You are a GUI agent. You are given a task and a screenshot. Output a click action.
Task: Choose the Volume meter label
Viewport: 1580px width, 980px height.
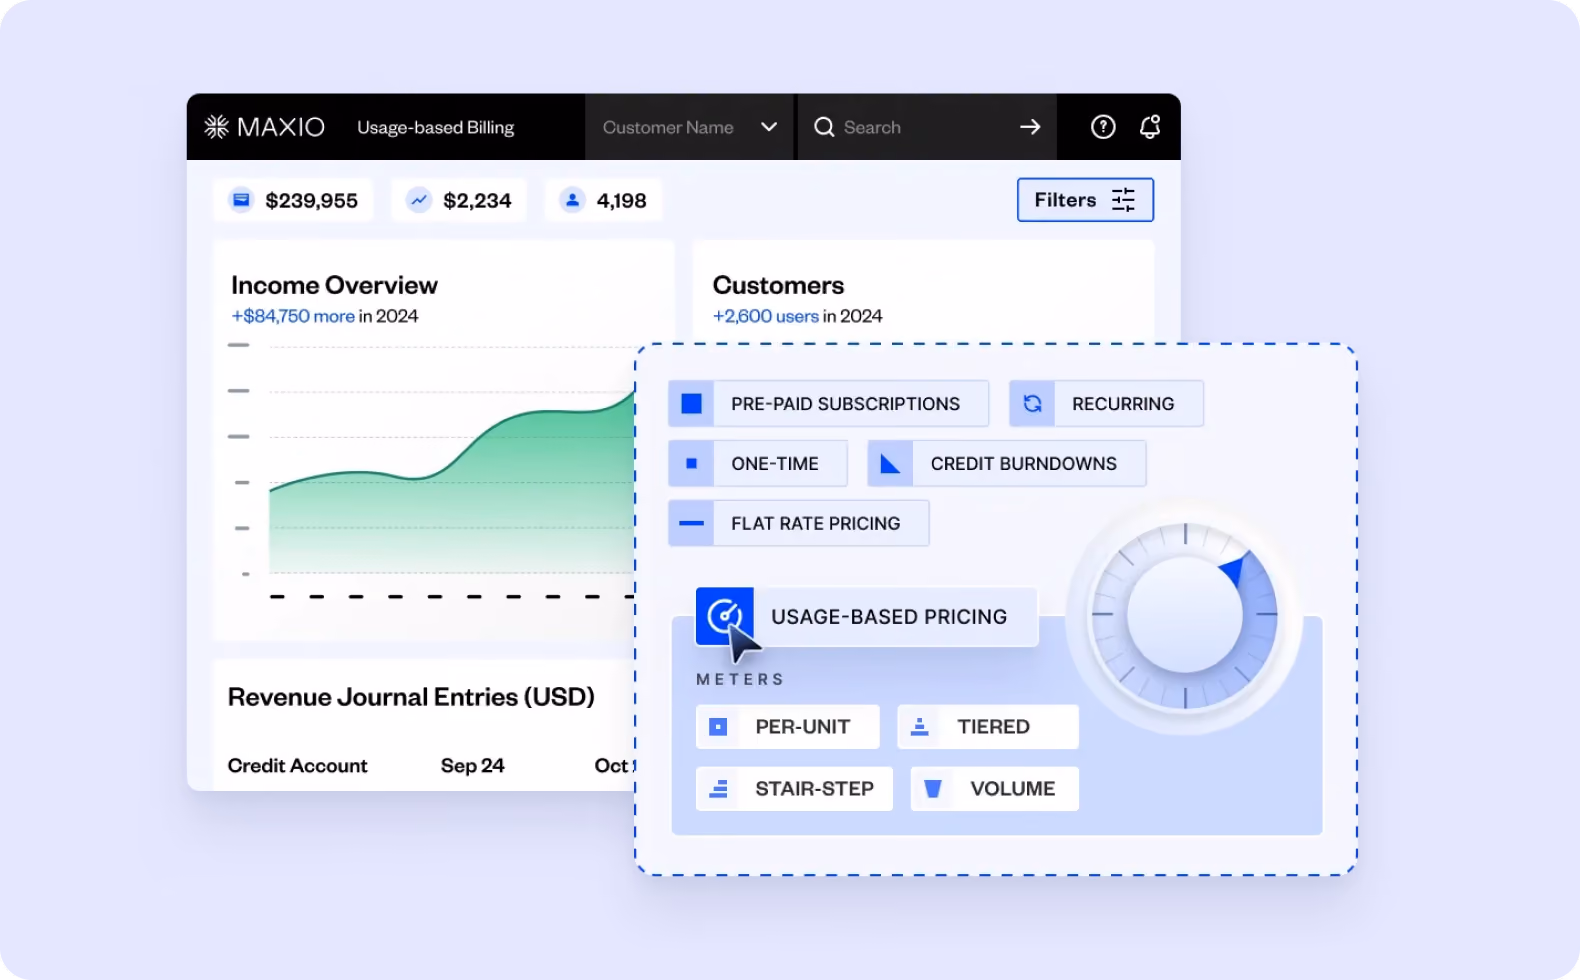[x=1013, y=789]
